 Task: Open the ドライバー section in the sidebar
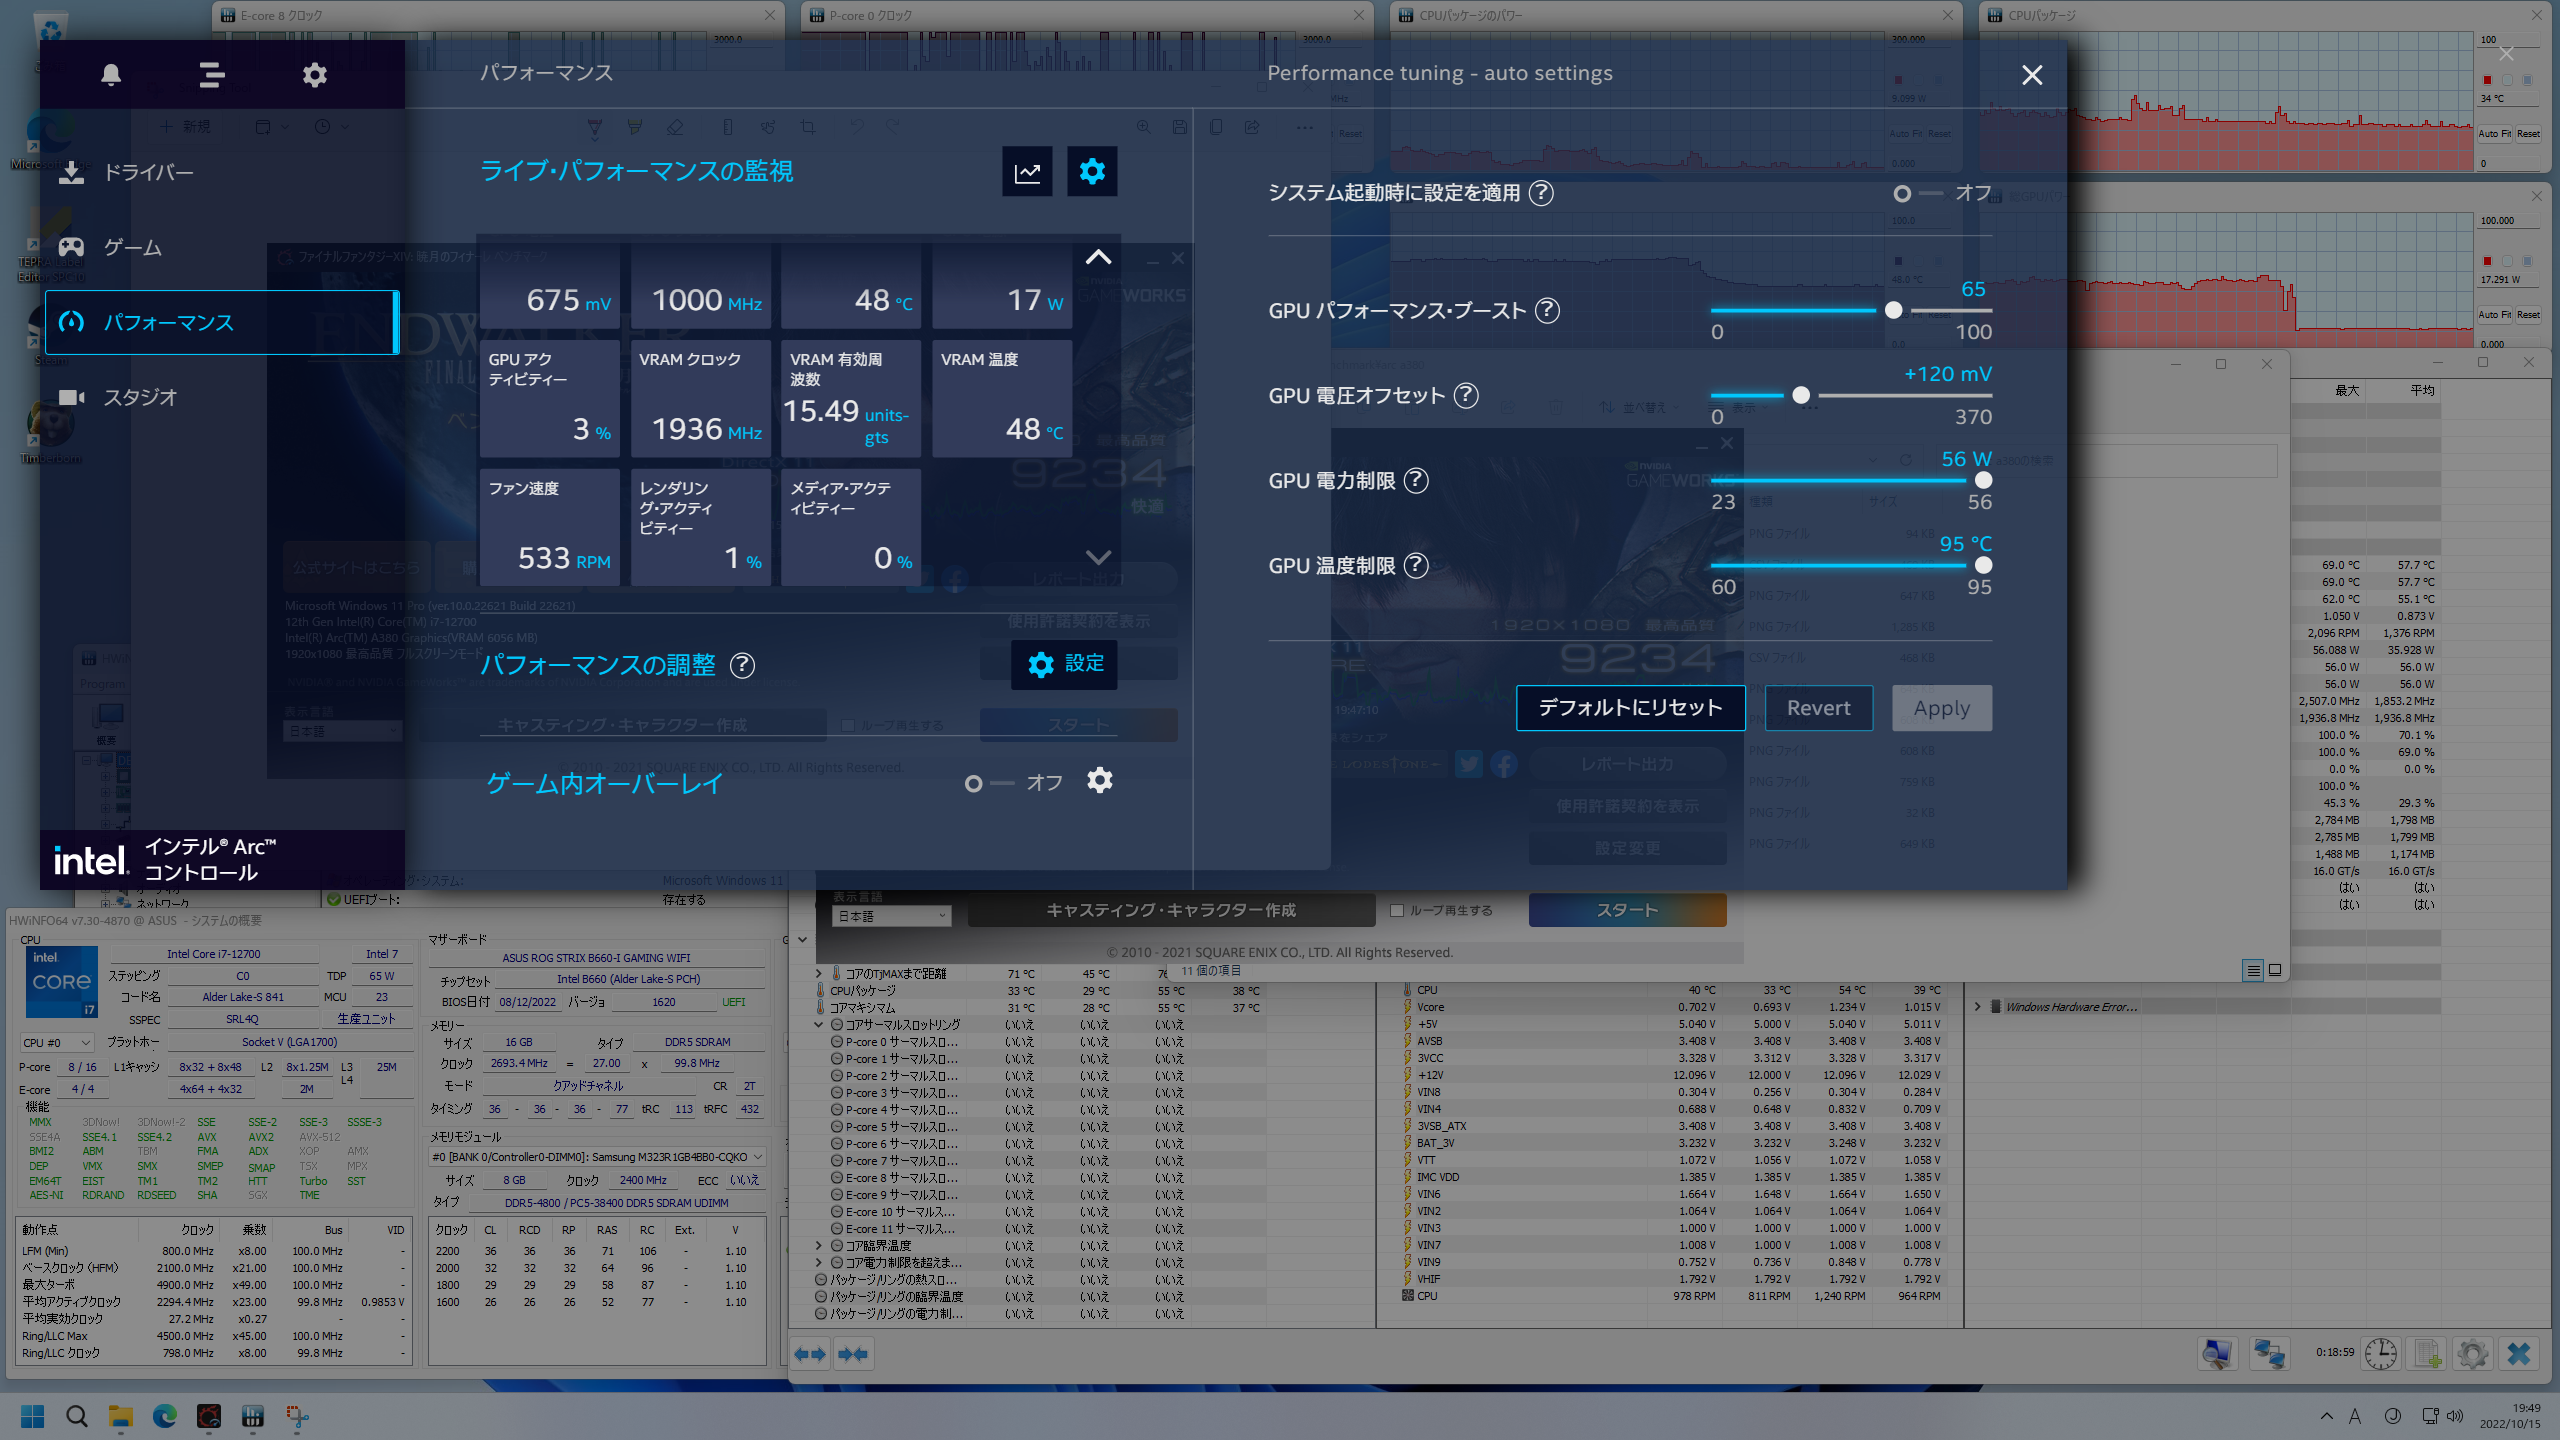222,172
